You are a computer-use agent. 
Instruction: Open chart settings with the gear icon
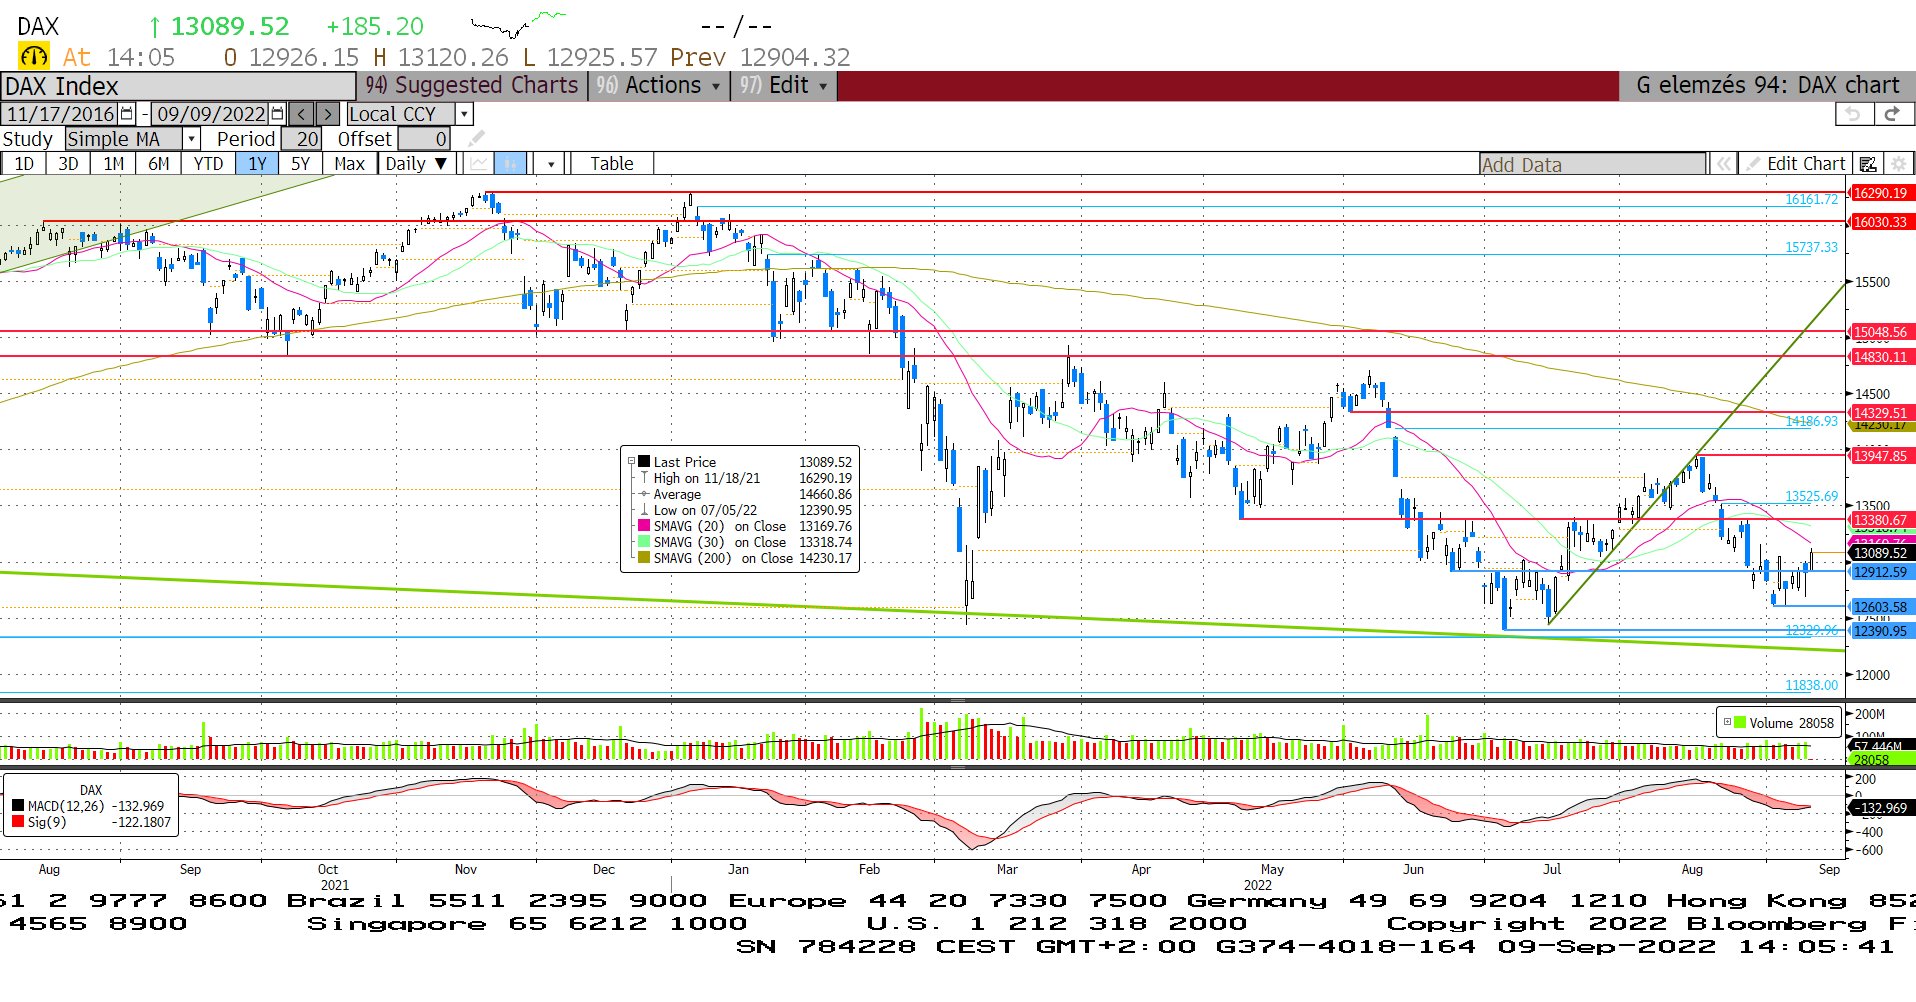click(x=1898, y=164)
